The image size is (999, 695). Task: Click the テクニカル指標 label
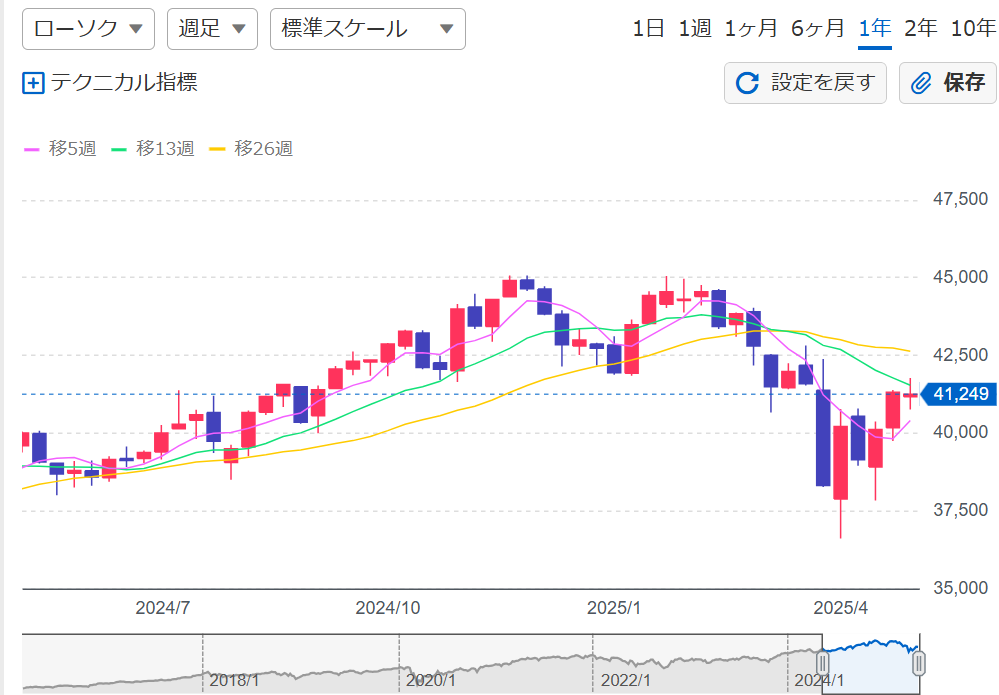coord(124,82)
